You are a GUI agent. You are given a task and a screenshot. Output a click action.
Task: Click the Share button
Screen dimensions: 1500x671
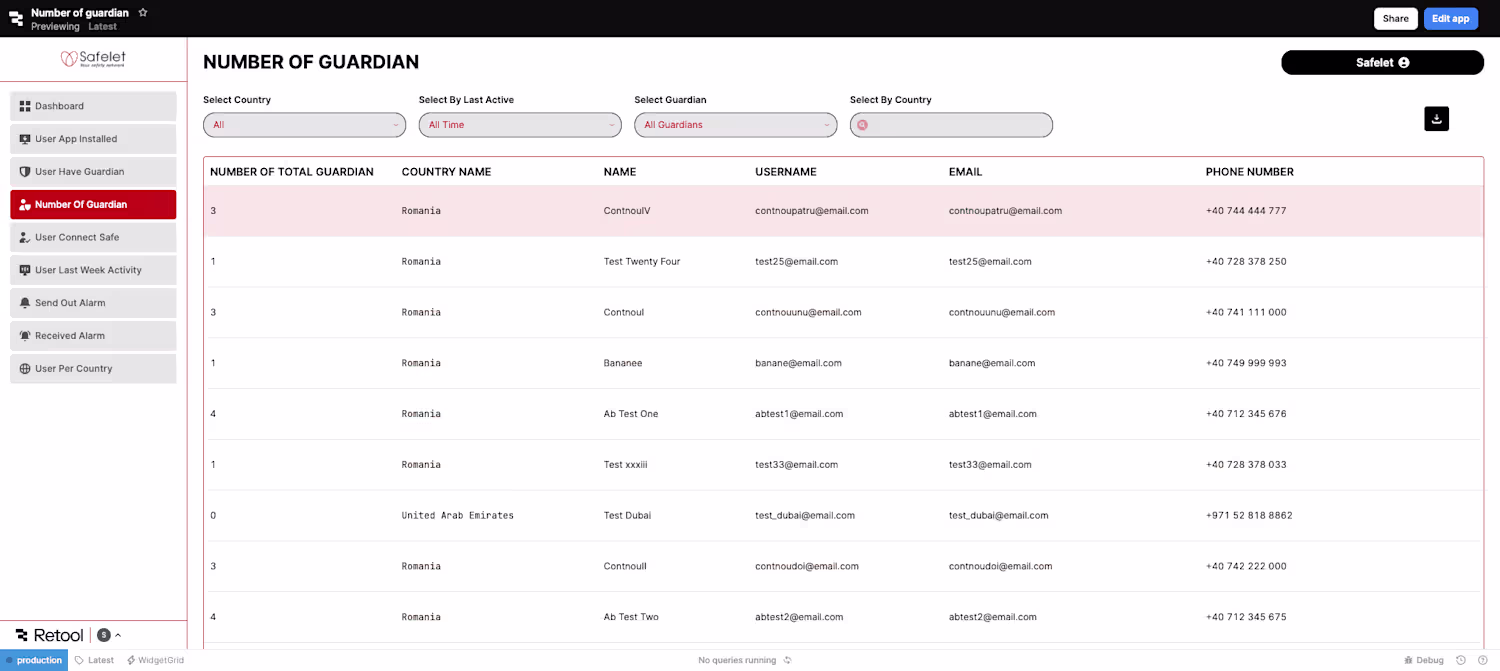tap(1395, 18)
